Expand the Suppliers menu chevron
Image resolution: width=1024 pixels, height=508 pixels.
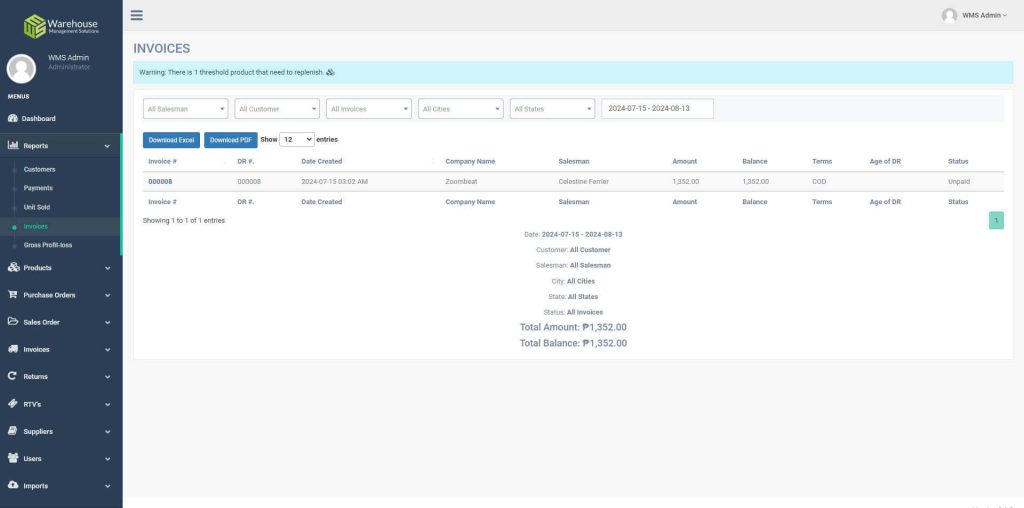click(x=107, y=432)
